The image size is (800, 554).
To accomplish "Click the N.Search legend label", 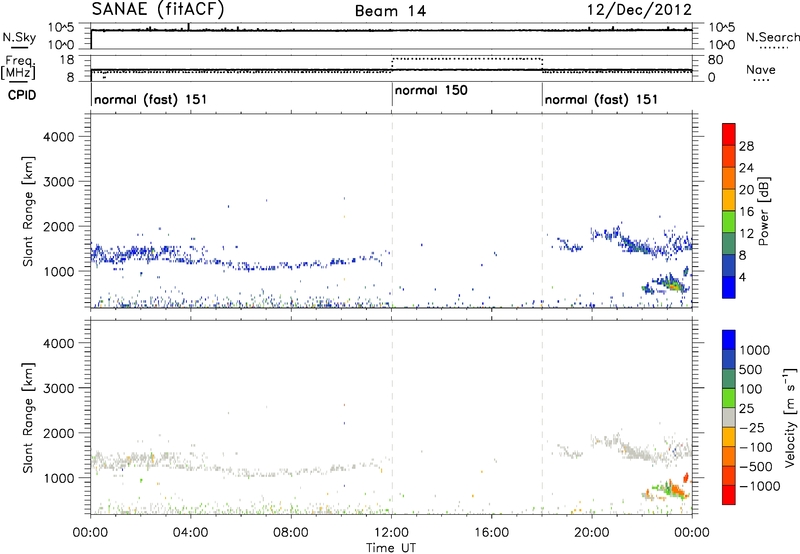I will (772, 37).
